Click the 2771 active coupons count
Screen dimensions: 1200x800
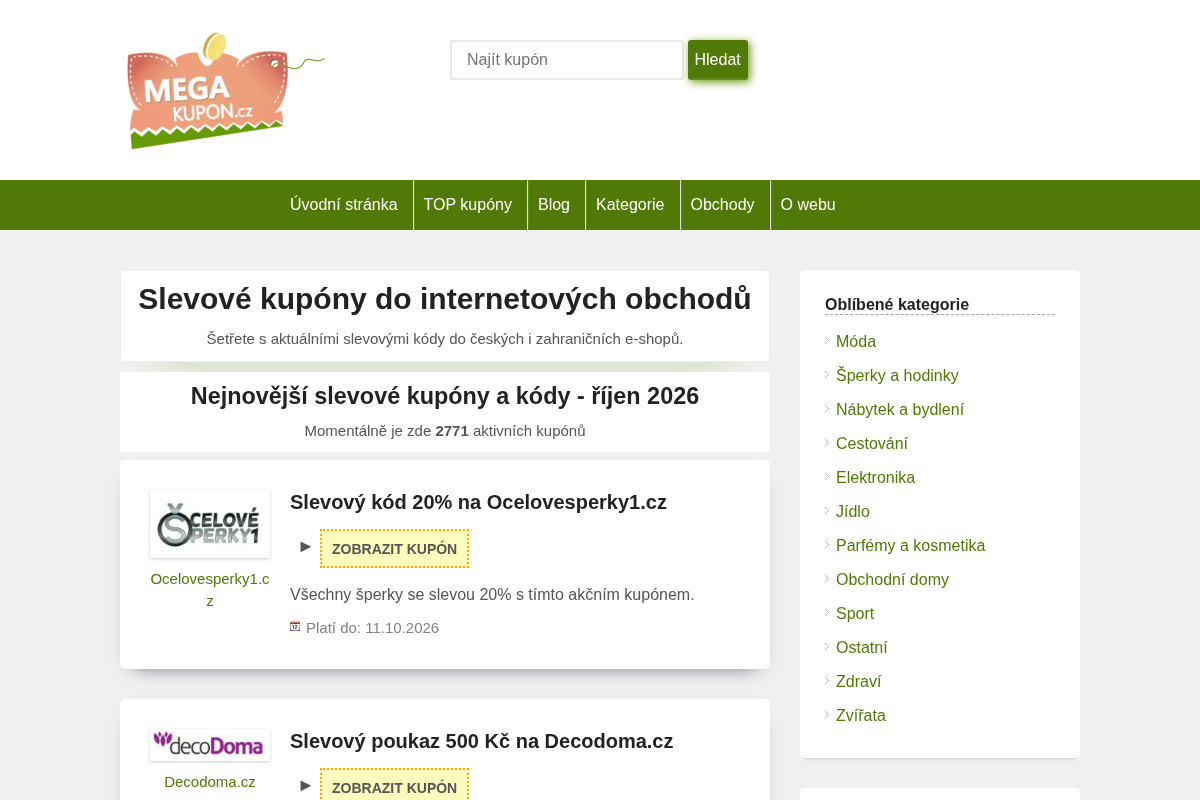click(x=452, y=431)
